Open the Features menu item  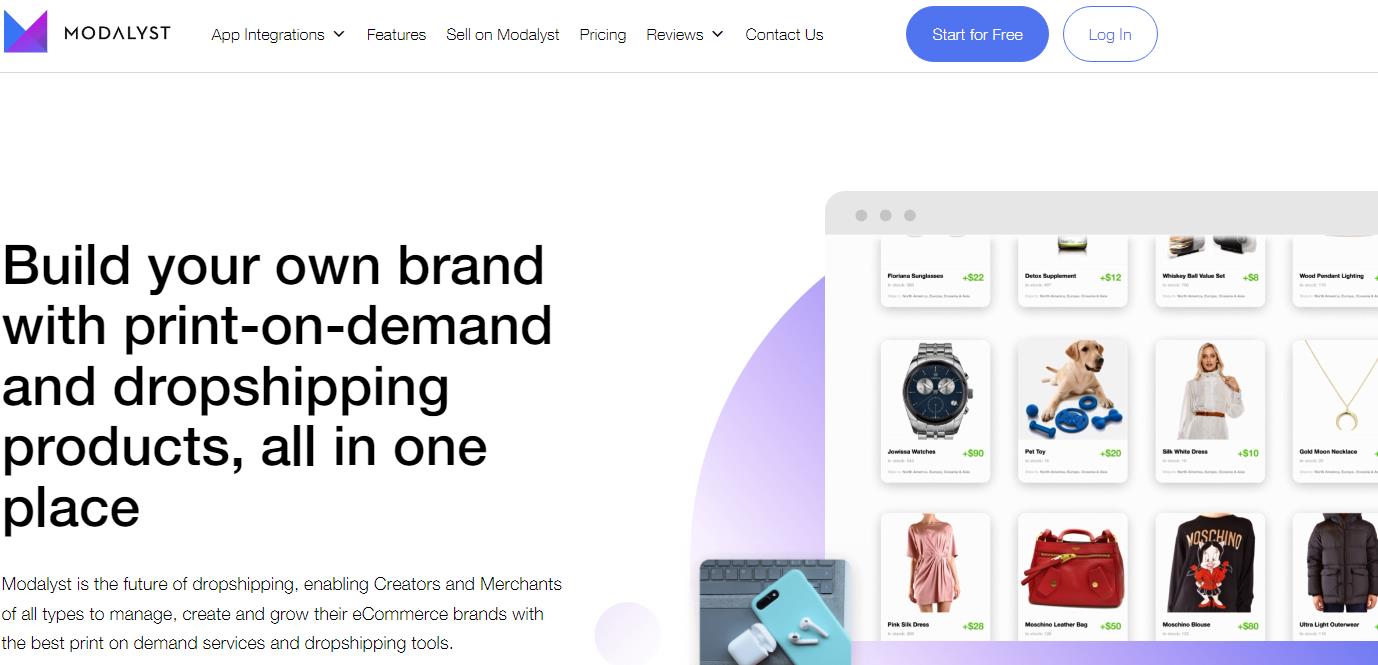[x=396, y=34]
